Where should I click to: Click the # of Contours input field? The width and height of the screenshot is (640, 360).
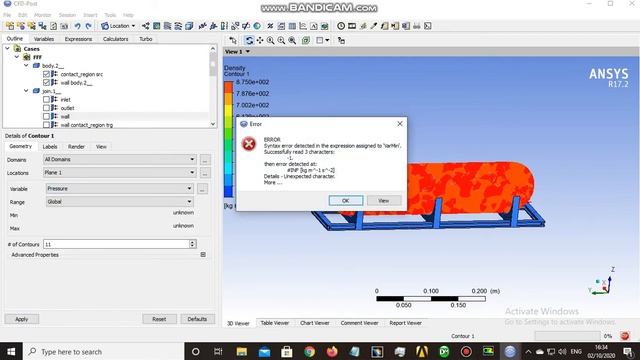(116, 244)
